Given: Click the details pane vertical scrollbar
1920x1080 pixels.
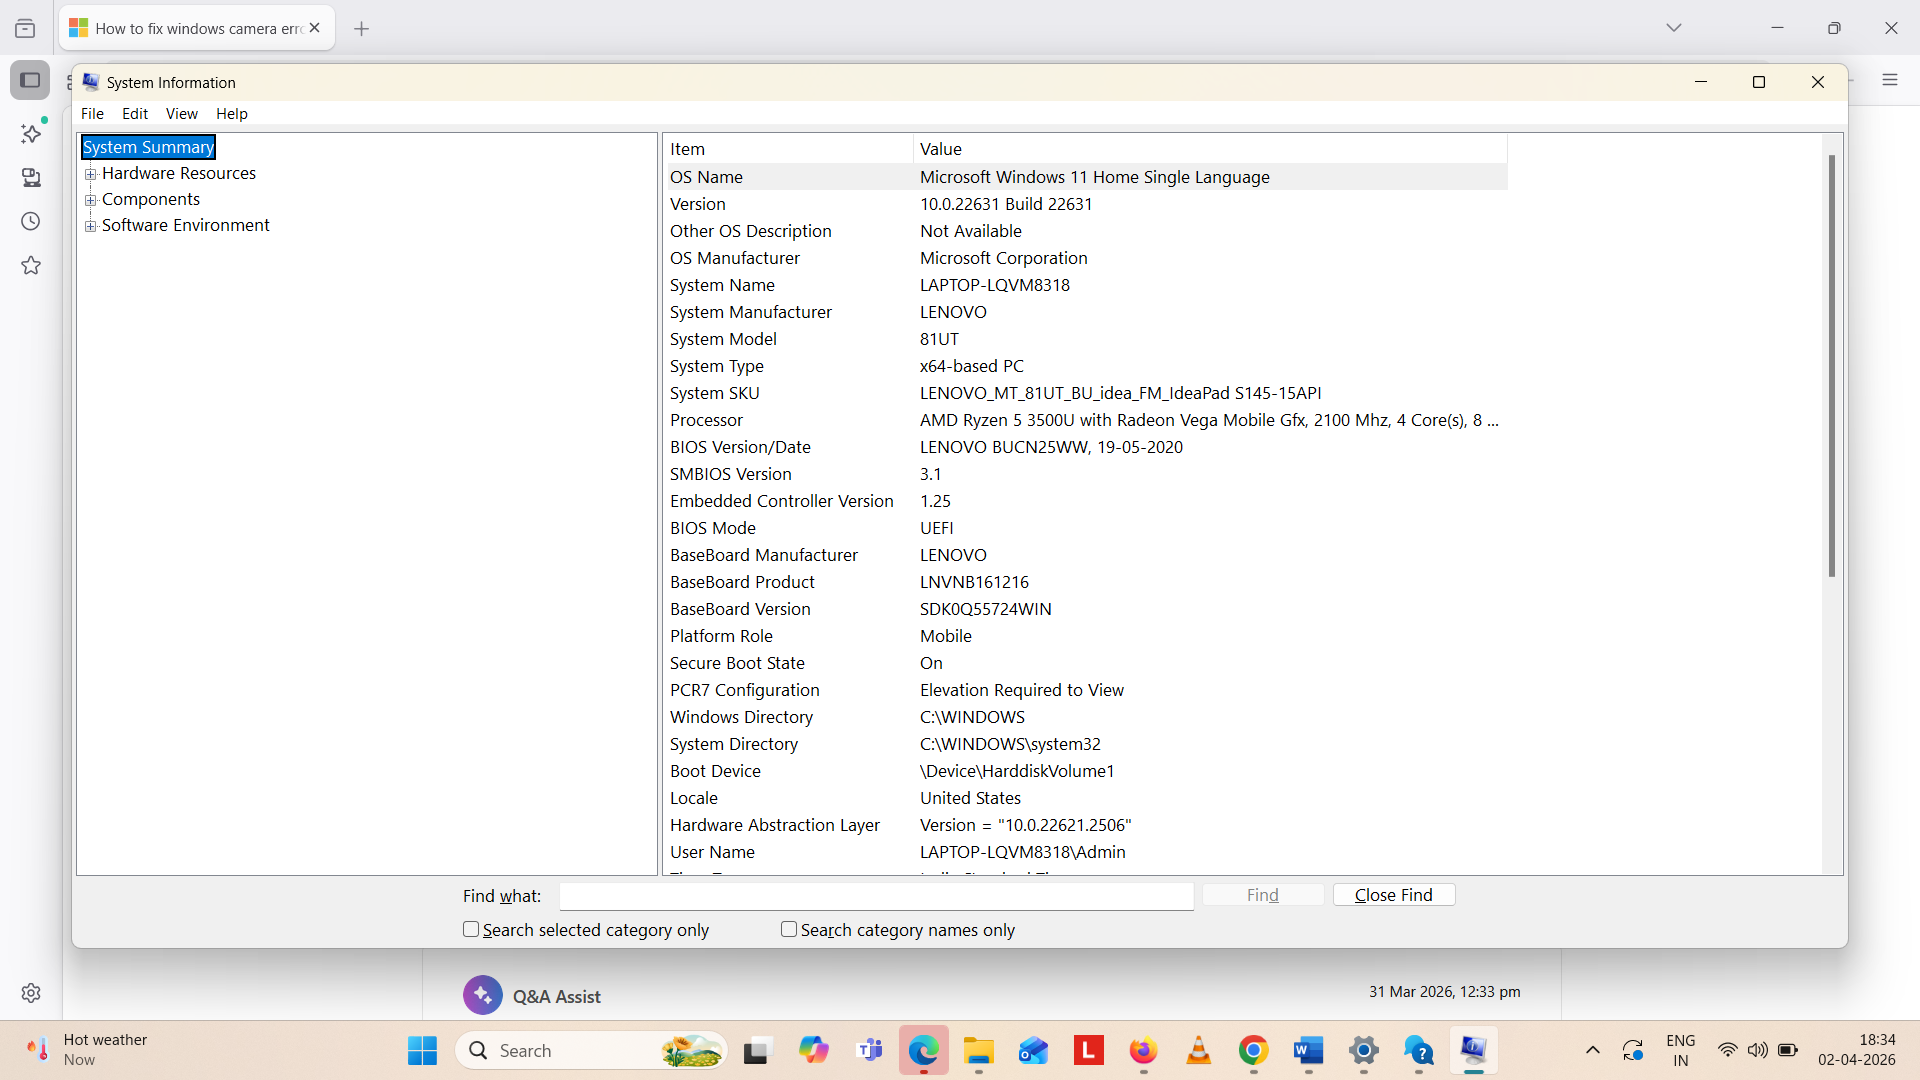Looking at the screenshot, I should point(1832,366).
